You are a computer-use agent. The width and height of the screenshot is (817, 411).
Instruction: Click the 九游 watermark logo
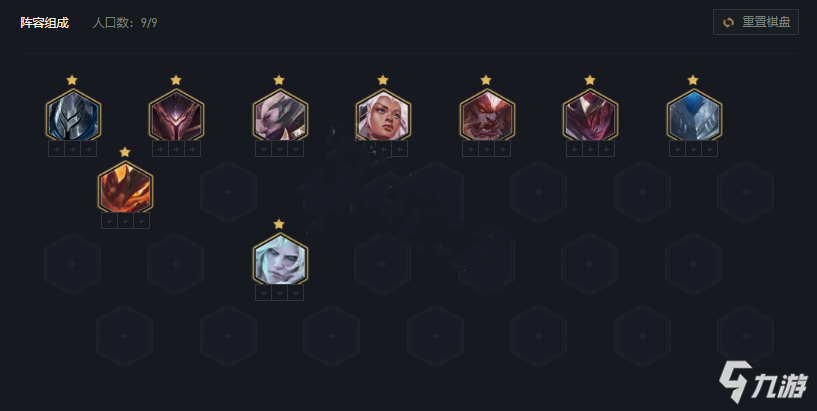[x=763, y=382]
